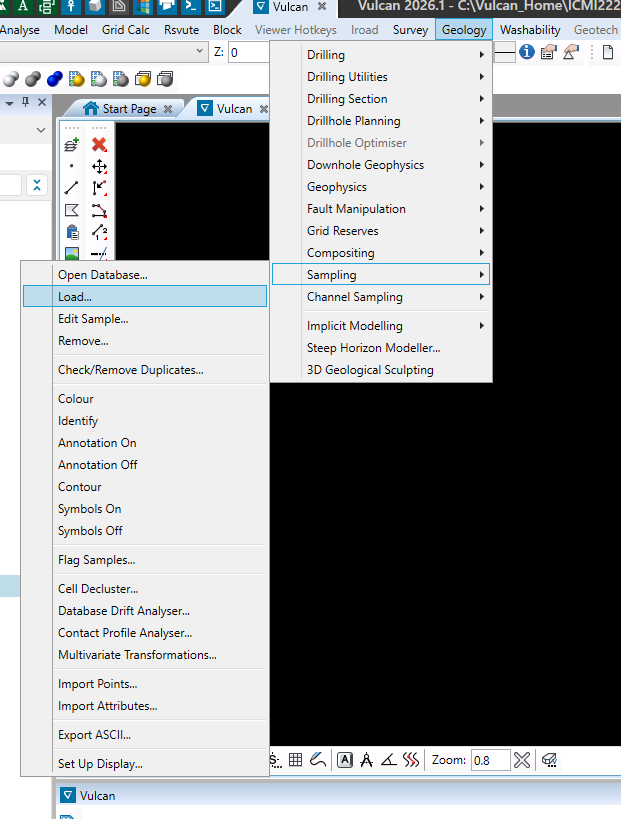
Task: Click the white cube icon in top toolbar
Action: [x=95, y=6]
